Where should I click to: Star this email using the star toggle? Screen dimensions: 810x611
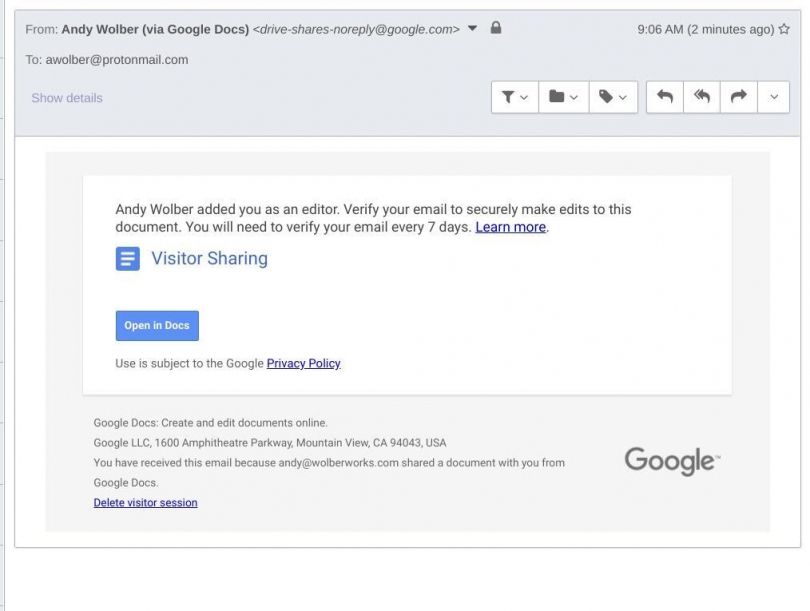coord(786,29)
